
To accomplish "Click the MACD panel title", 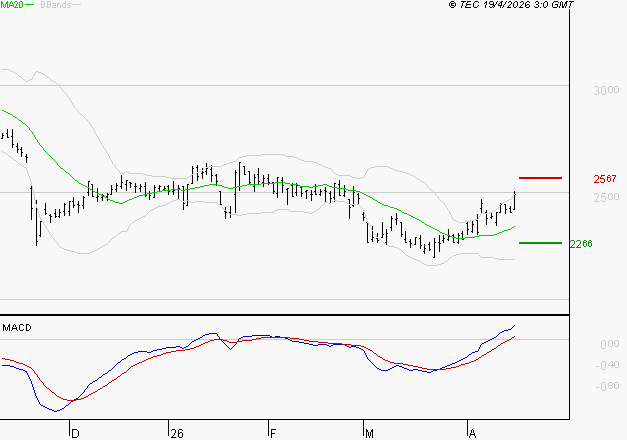I will click(17, 328).
